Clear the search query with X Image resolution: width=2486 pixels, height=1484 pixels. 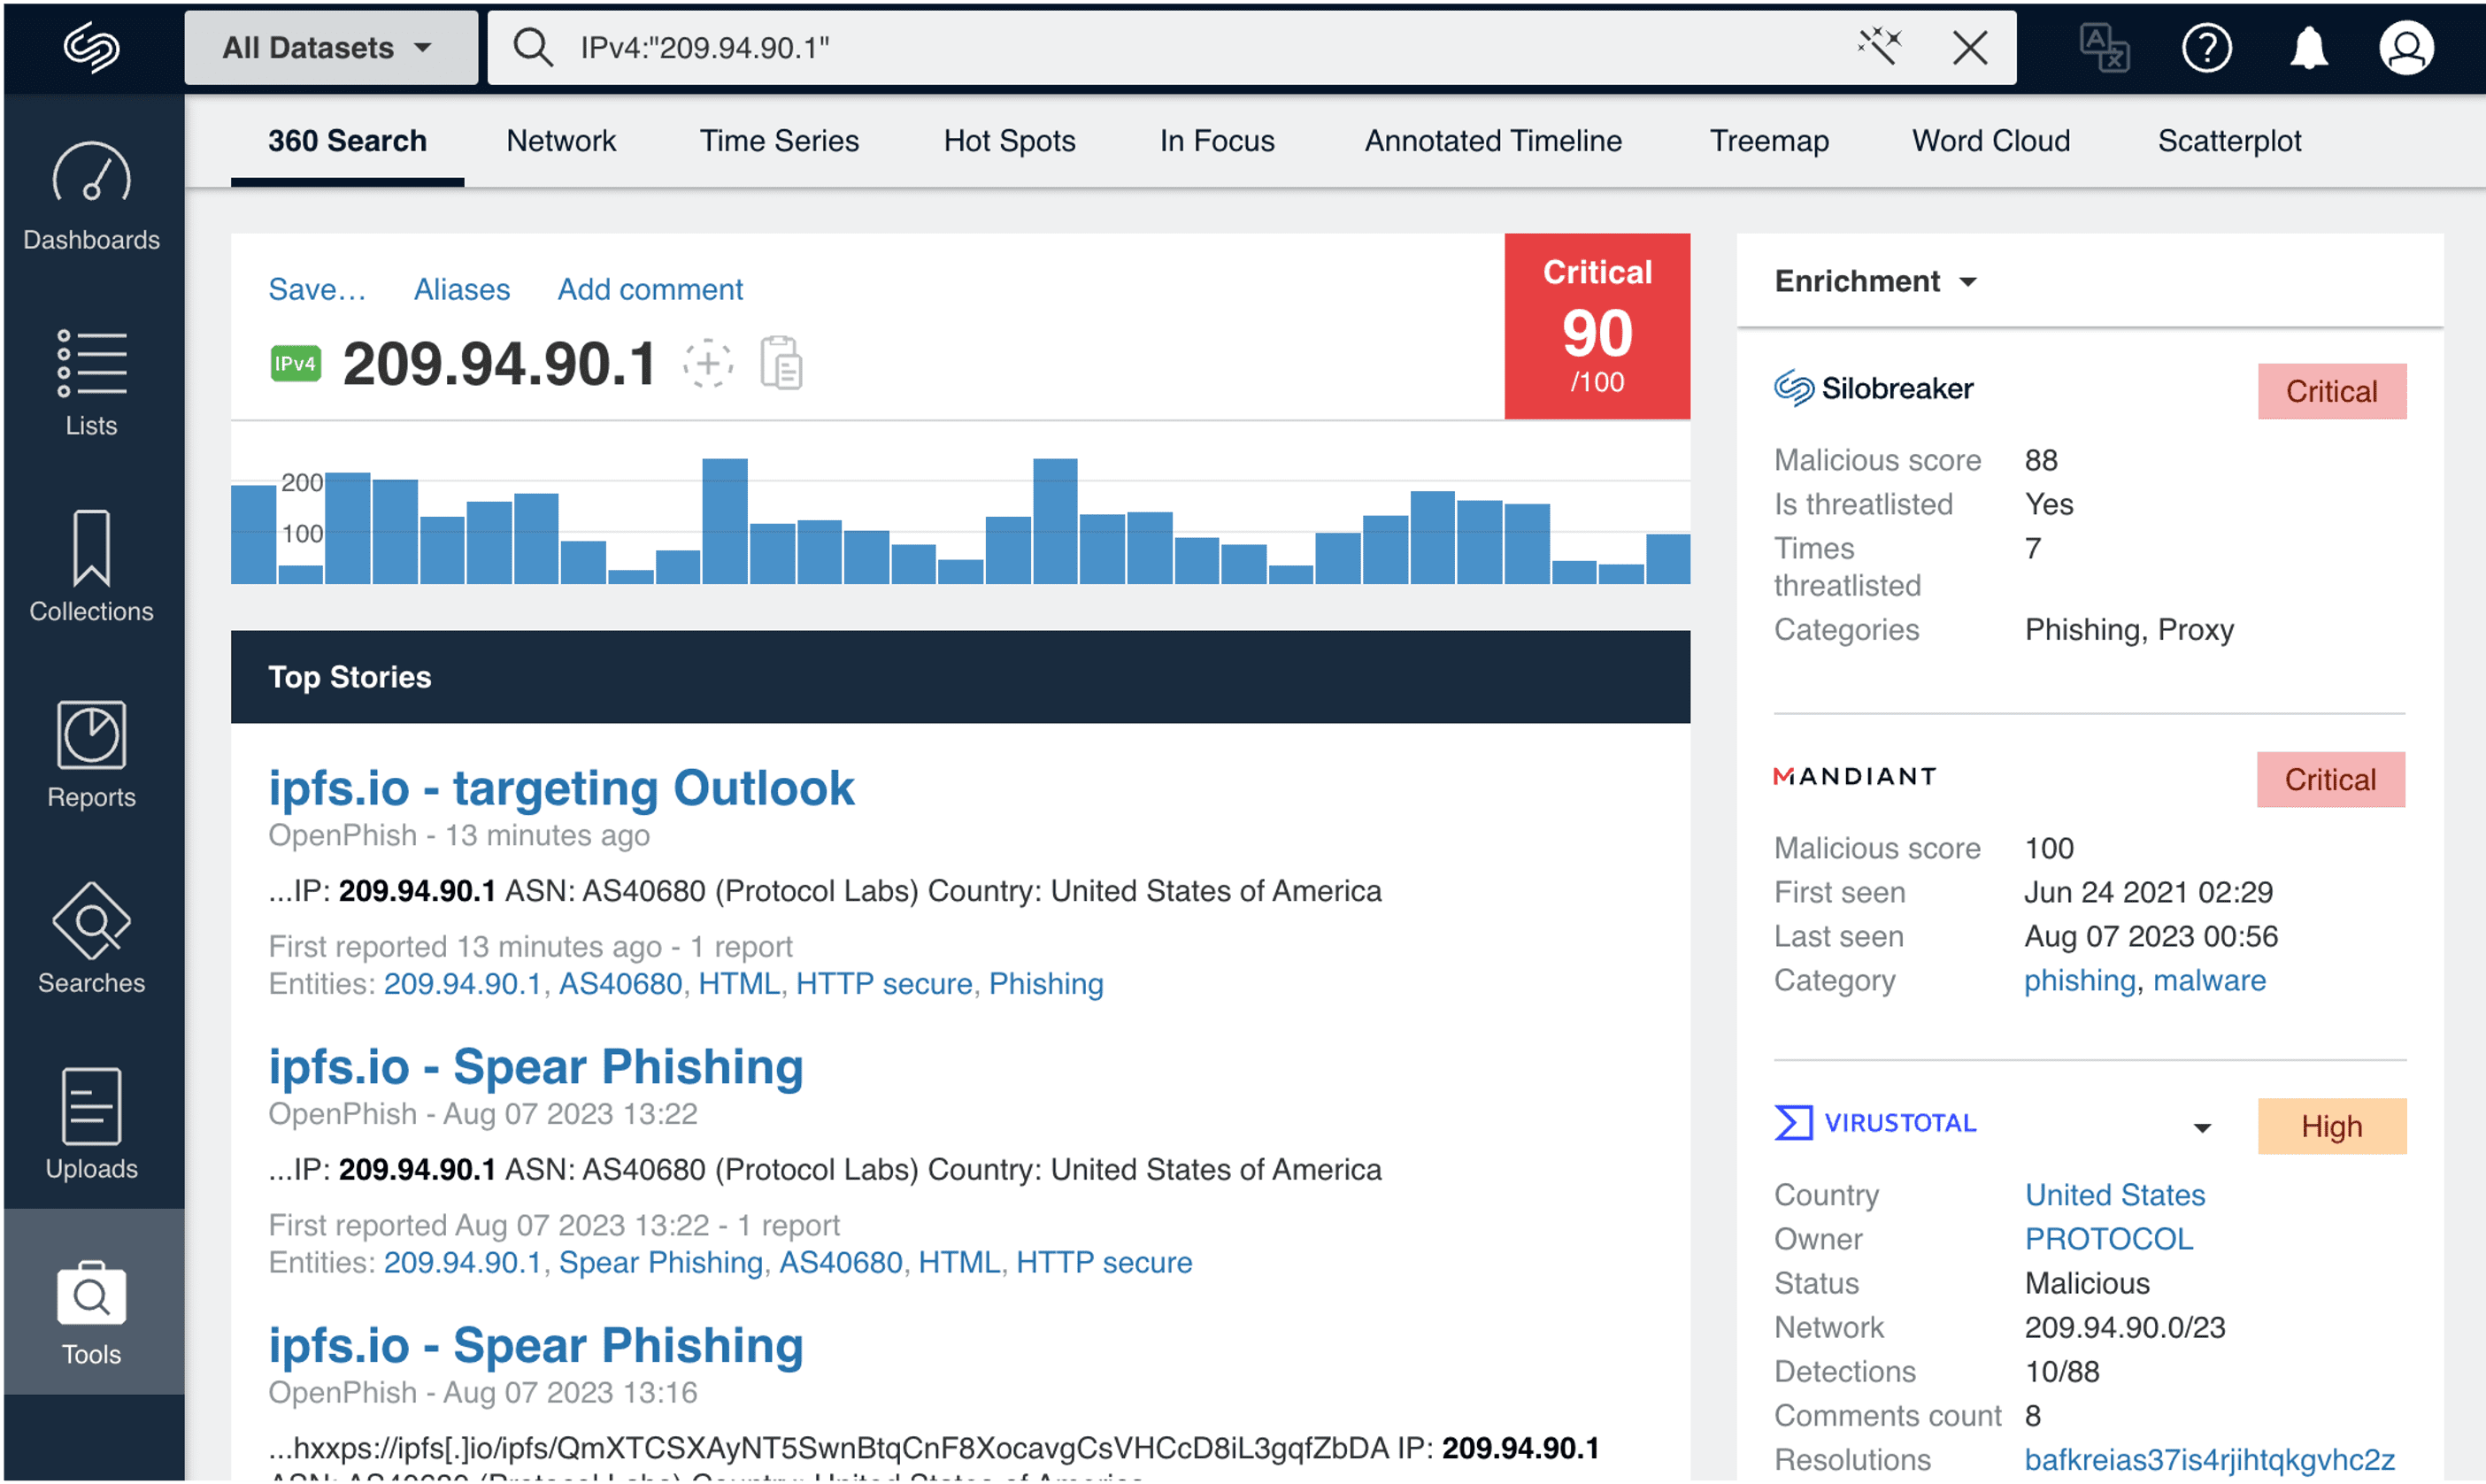click(x=1970, y=47)
